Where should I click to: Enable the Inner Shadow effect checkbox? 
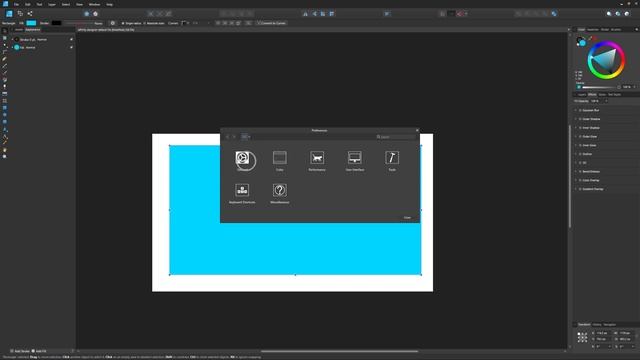pos(580,128)
